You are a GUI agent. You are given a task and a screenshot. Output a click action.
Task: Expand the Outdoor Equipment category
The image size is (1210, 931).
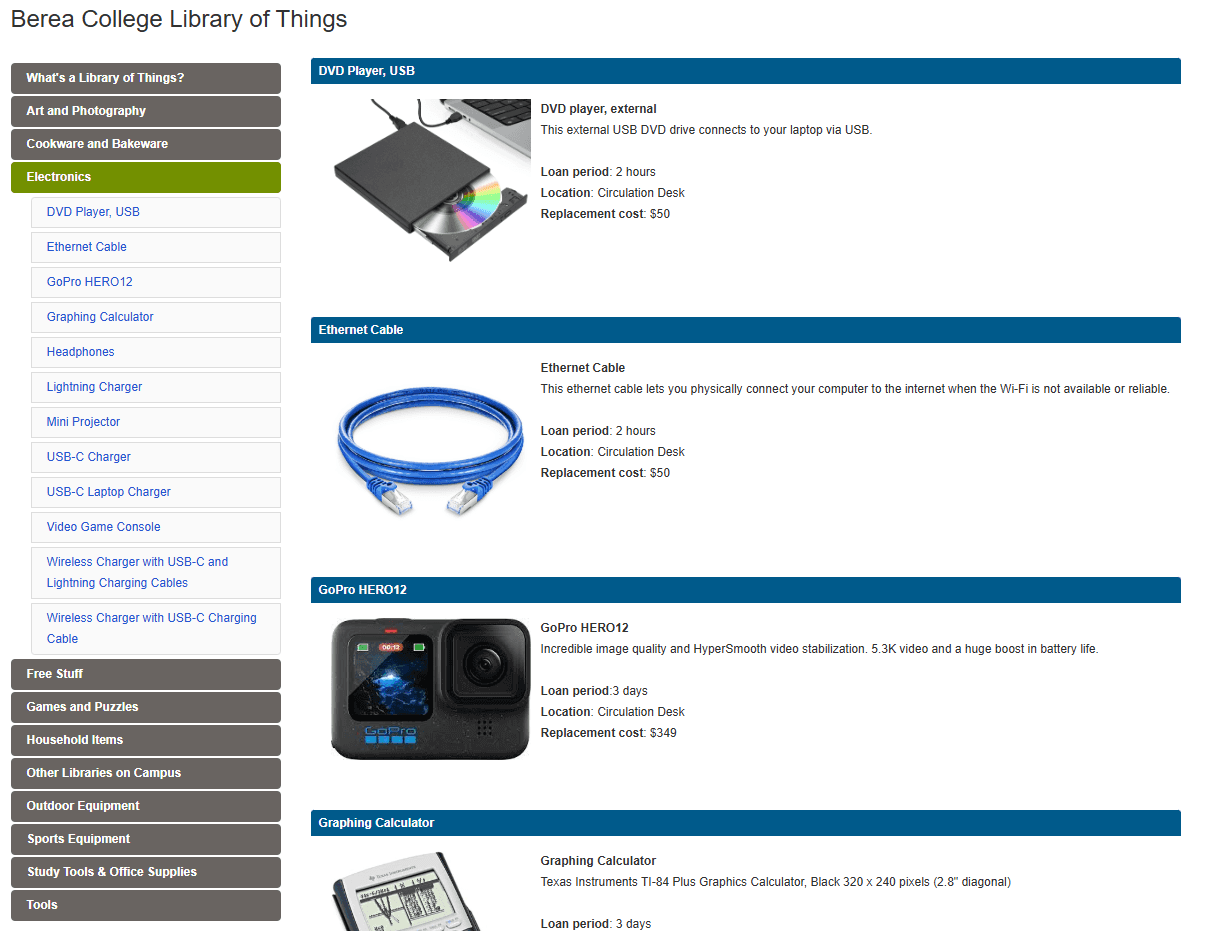[x=146, y=806]
